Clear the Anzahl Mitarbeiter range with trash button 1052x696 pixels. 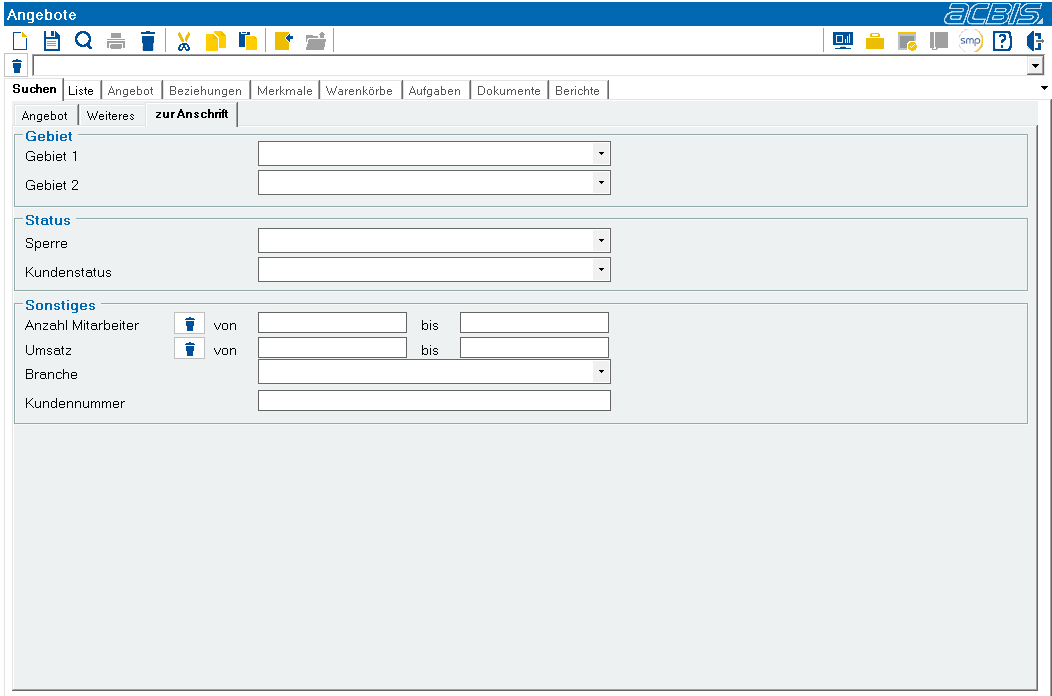pyautogui.click(x=189, y=324)
